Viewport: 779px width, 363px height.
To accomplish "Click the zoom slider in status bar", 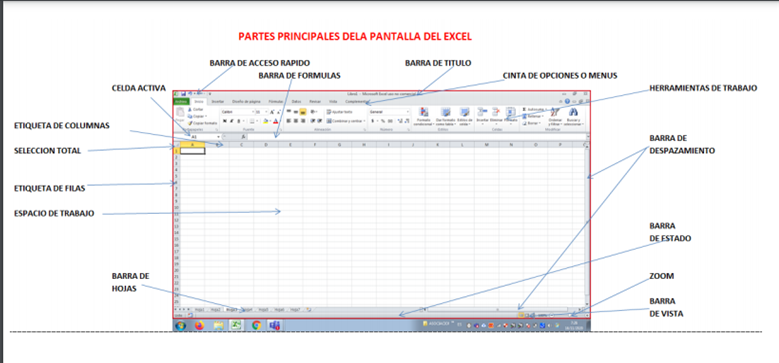I will coord(569,315).
